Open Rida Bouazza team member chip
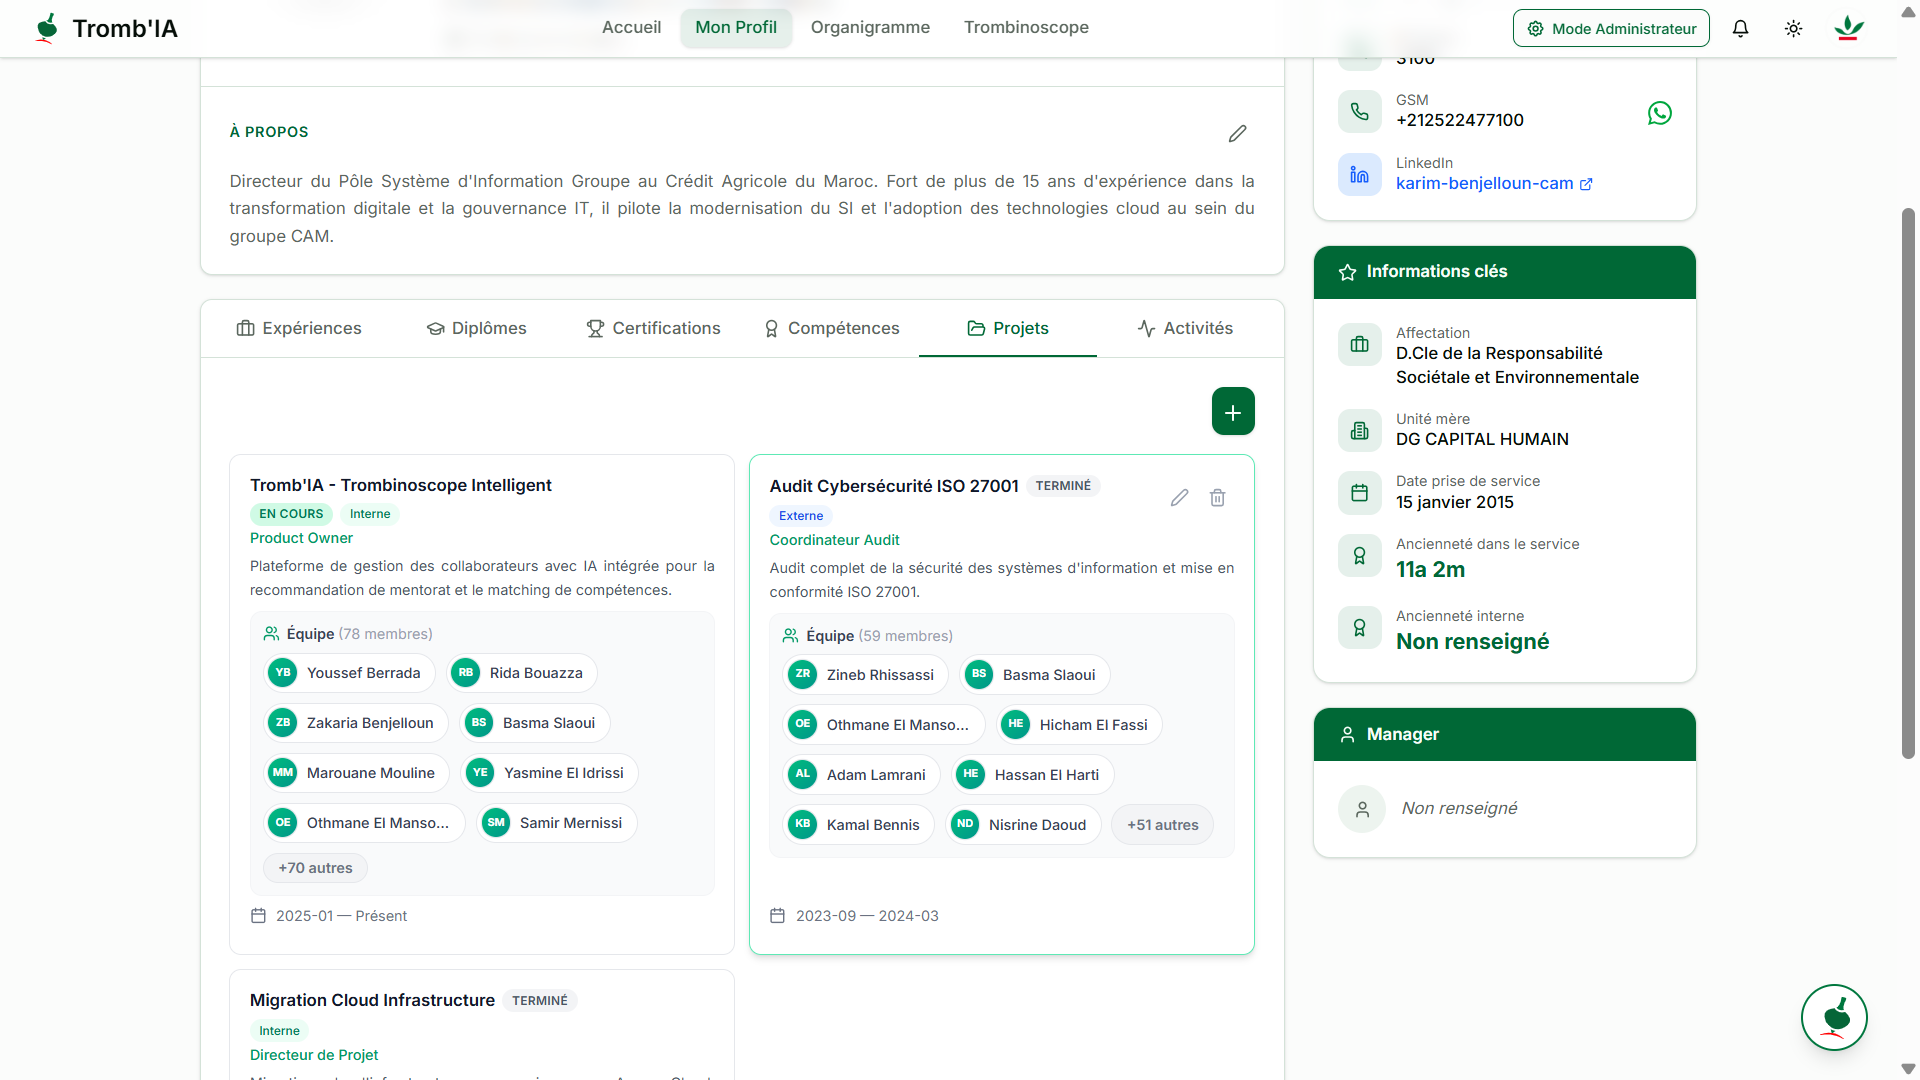This screenshot has width=1920, height=1080. click(x=521, y=673)
